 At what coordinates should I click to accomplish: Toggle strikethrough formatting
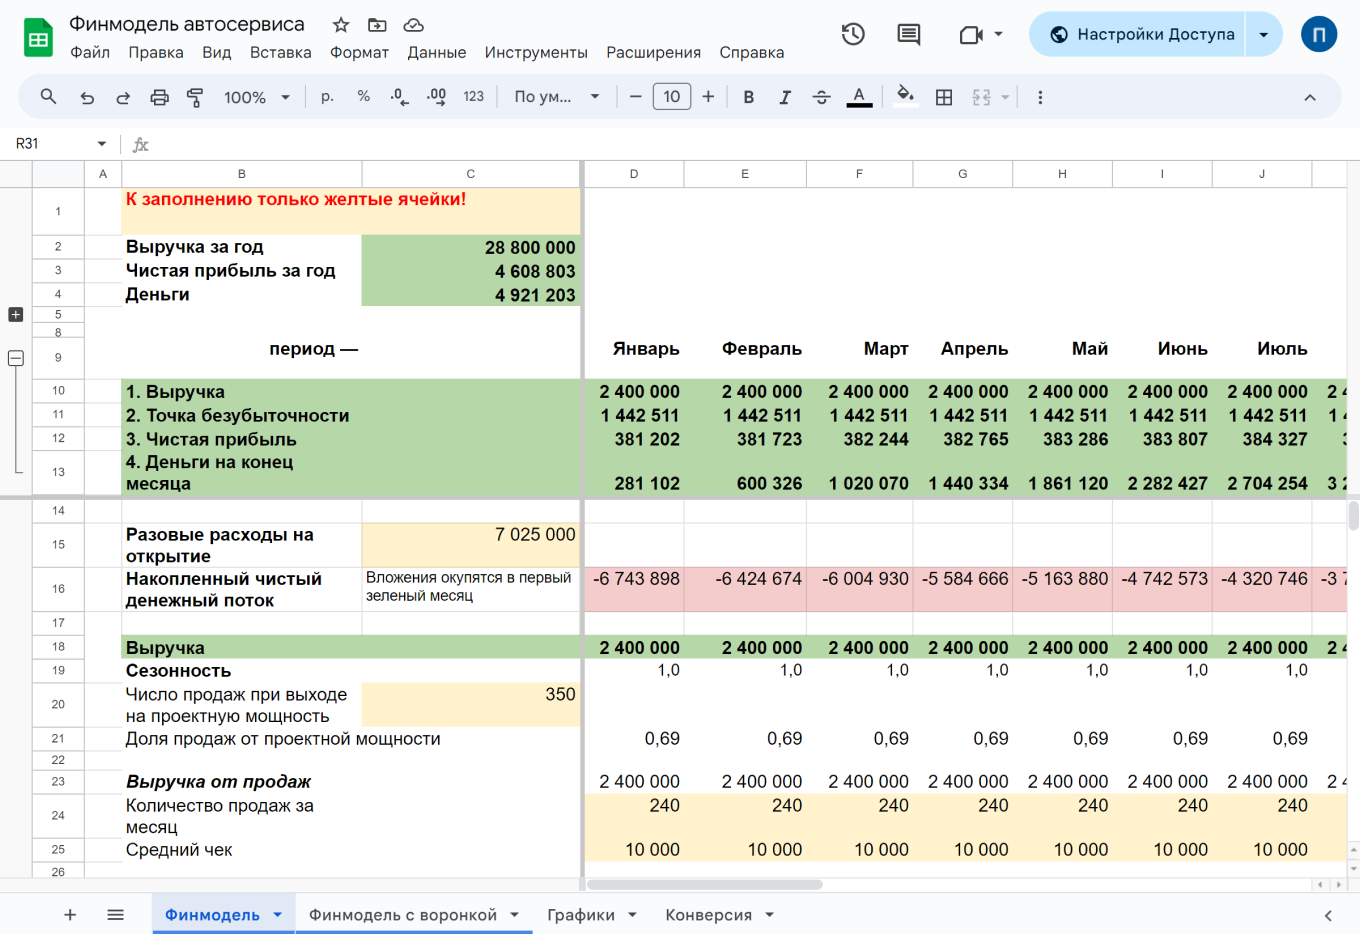click(821, 97)
